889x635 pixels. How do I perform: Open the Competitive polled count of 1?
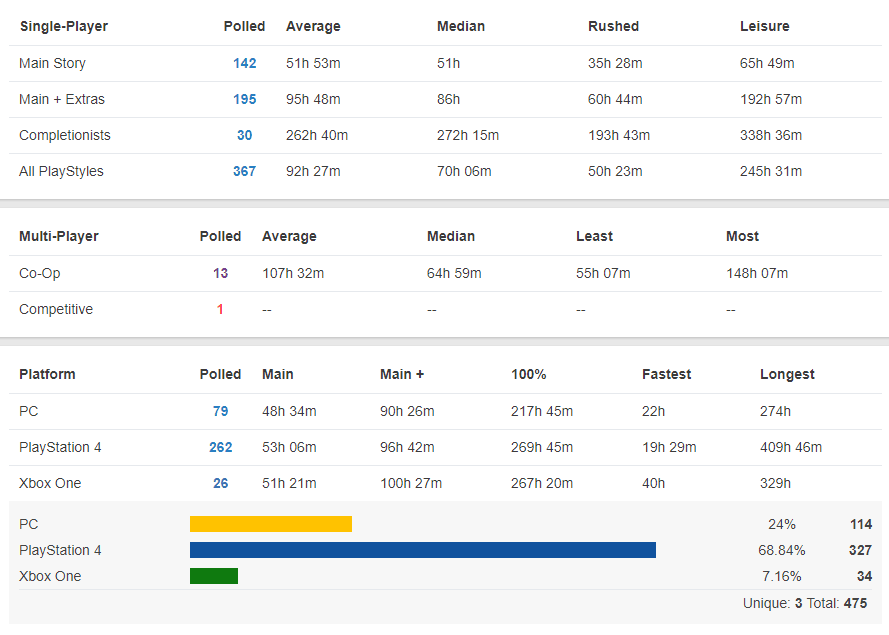220,309
